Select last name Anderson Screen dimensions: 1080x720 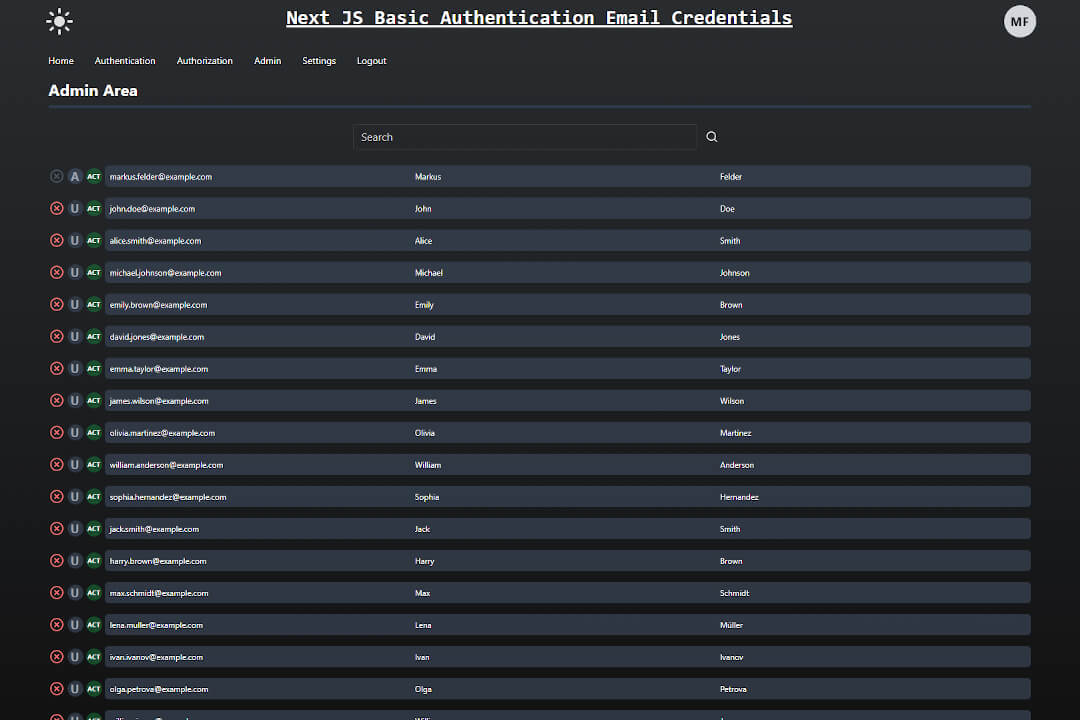(737, 465)
